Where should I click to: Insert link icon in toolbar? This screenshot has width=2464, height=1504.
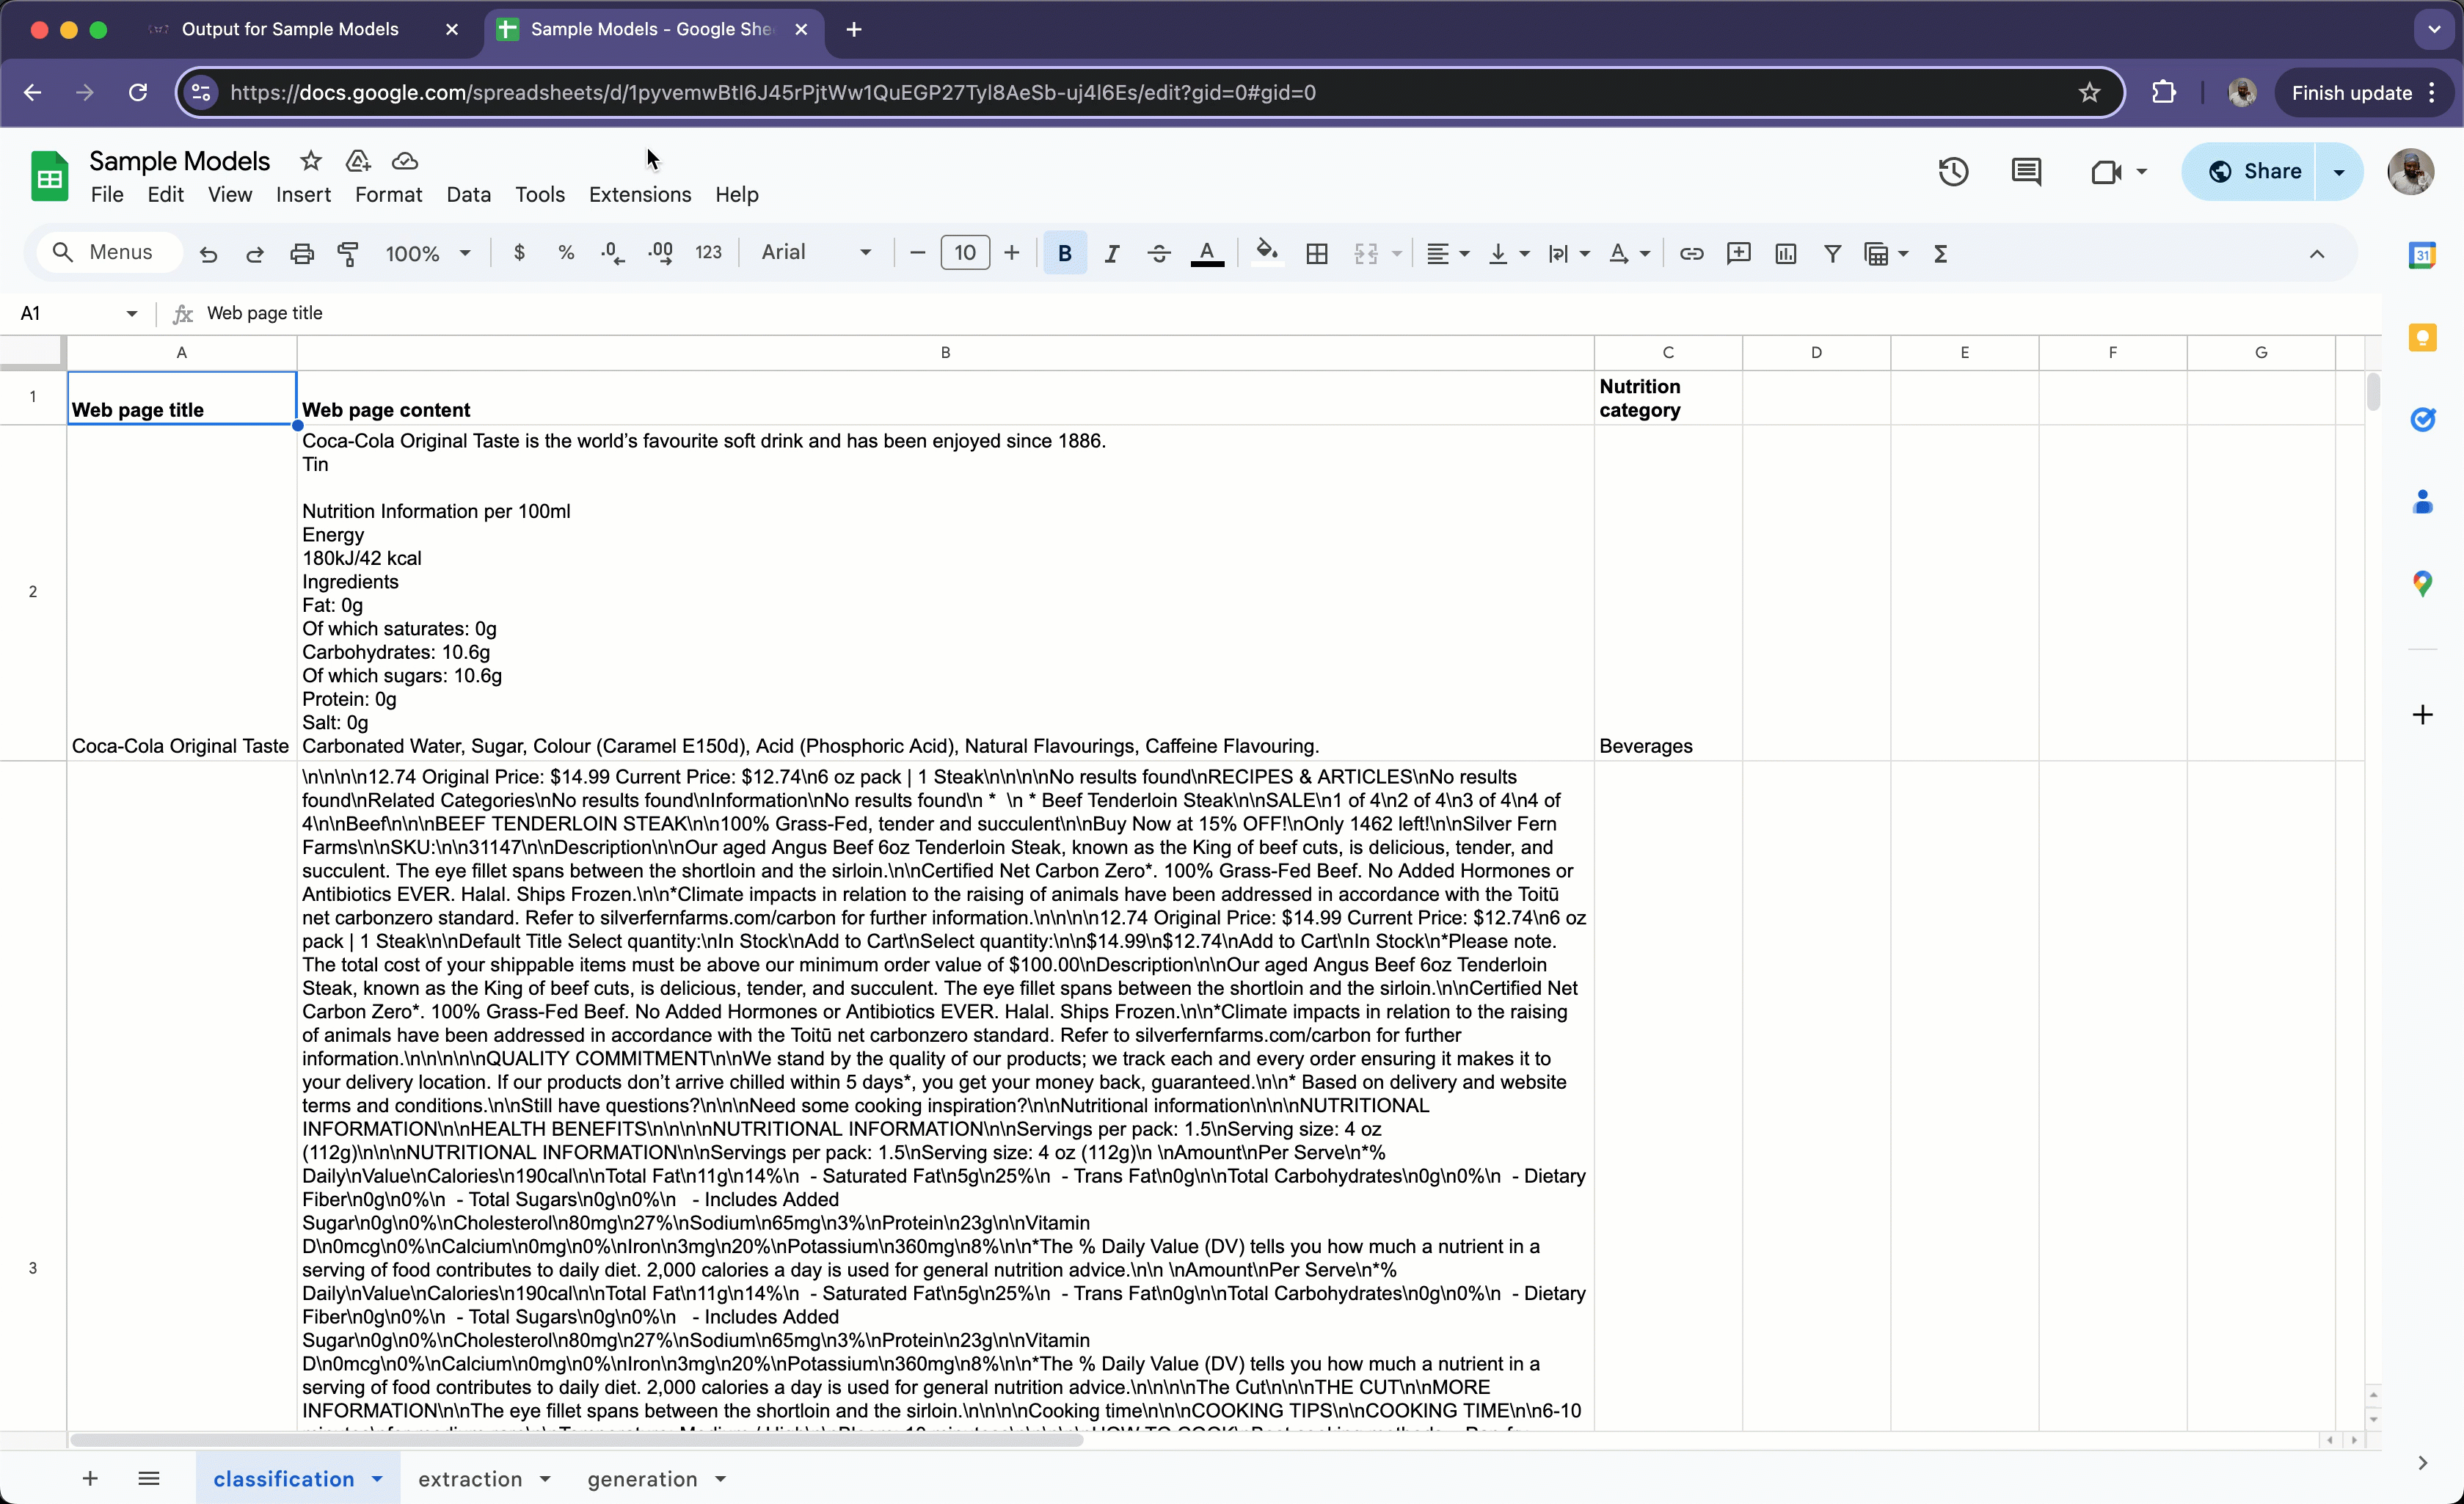click(1691, 253)
